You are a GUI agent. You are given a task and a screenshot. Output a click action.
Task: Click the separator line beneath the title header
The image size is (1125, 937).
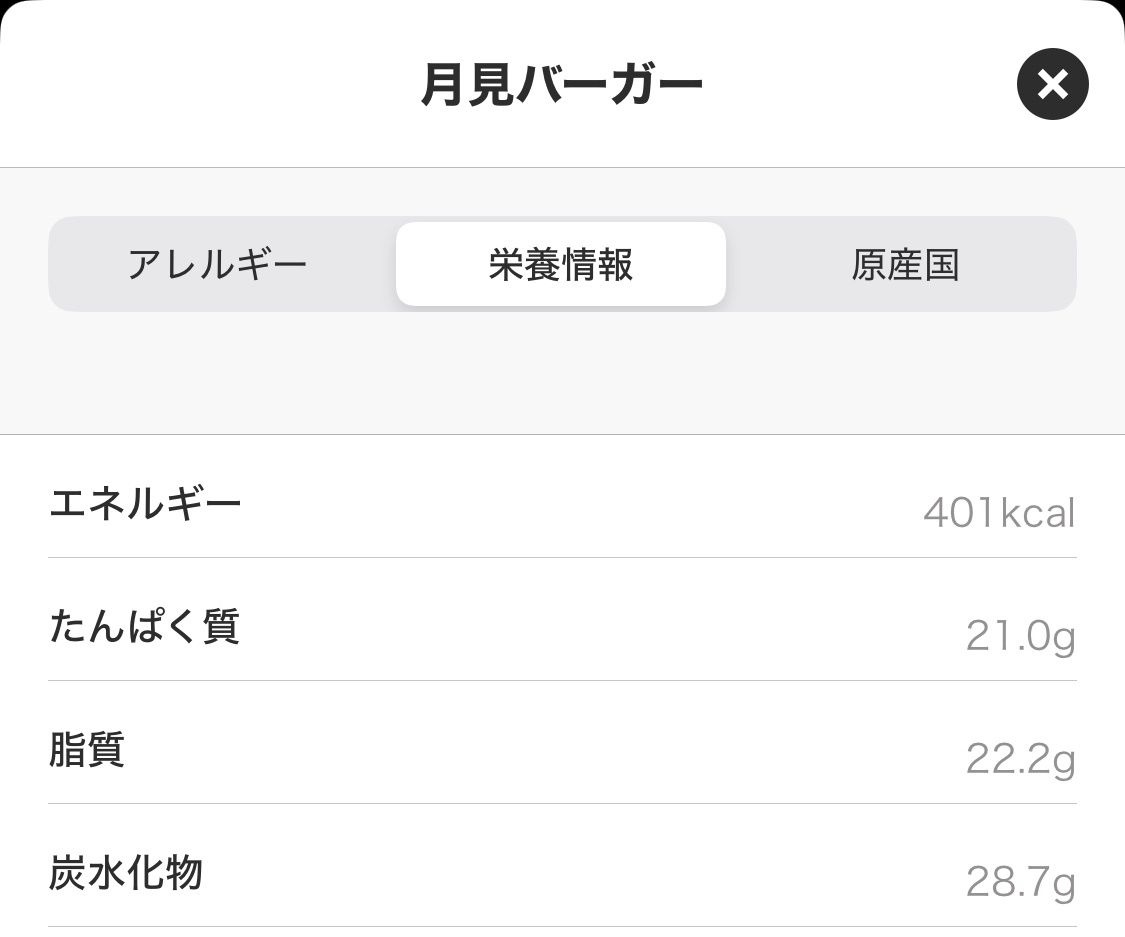coord(562,167)
